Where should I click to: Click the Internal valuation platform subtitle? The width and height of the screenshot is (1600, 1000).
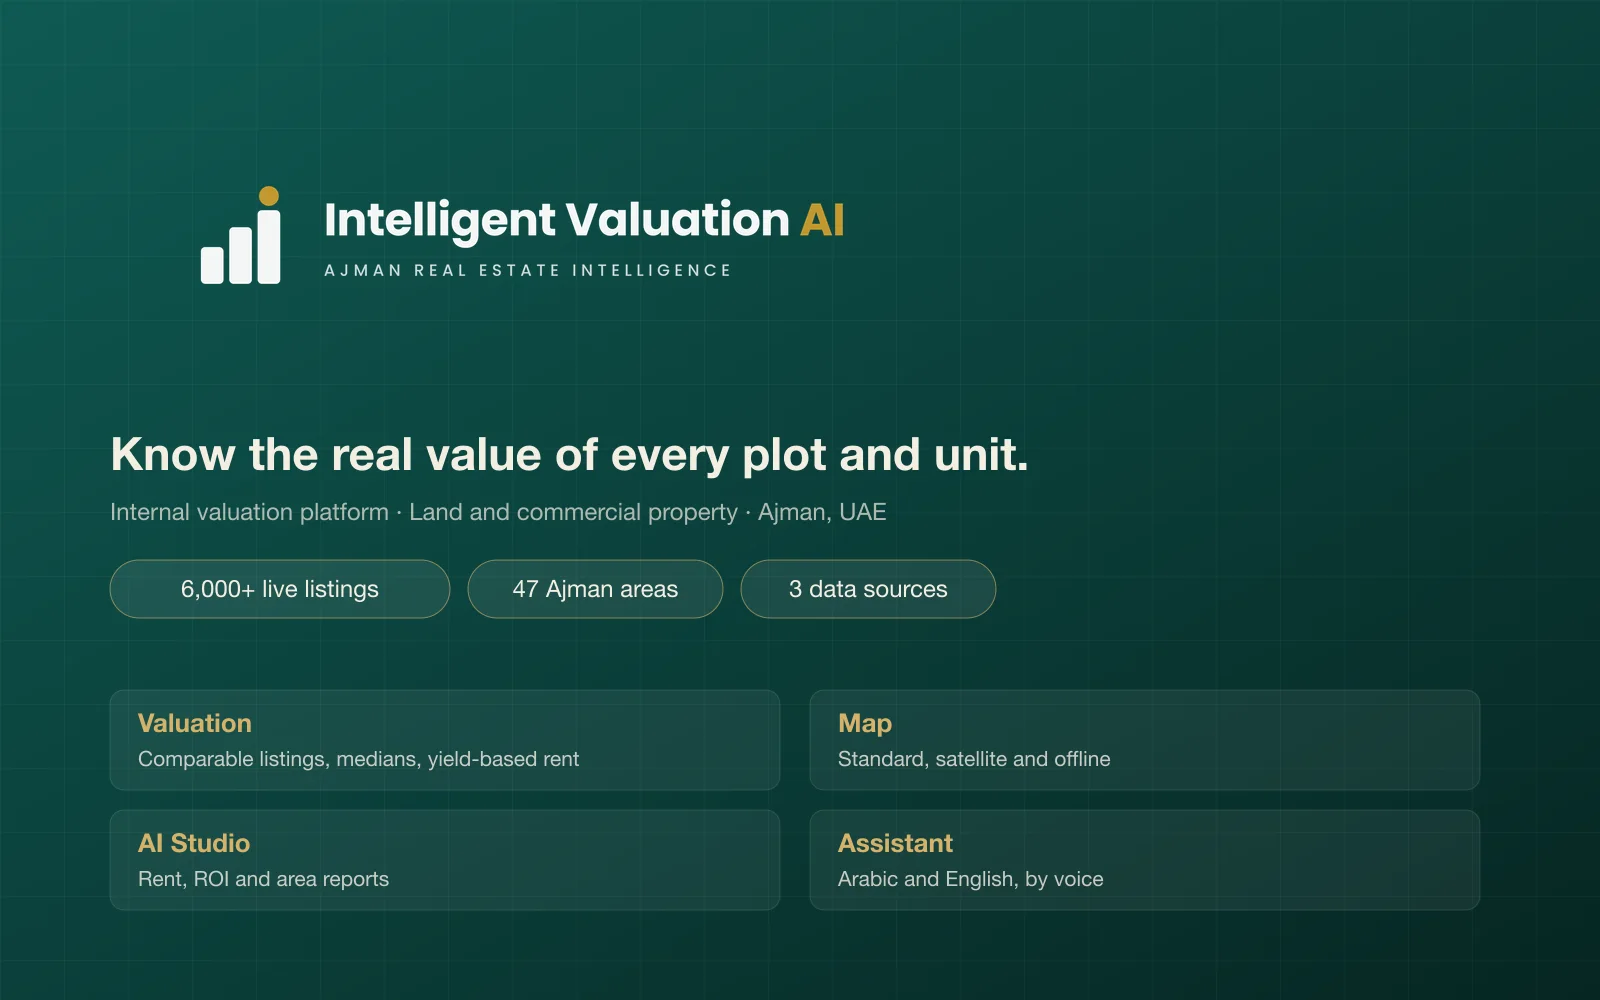coord(498,512)
